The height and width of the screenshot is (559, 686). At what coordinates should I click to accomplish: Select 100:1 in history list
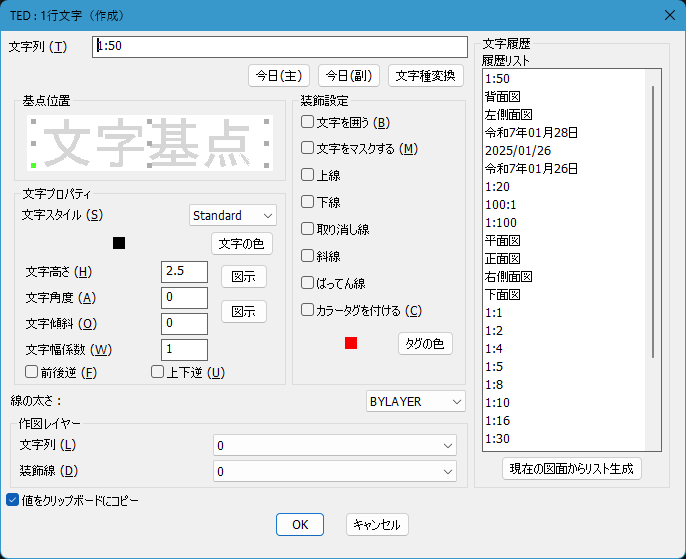[x=564, y=205]
